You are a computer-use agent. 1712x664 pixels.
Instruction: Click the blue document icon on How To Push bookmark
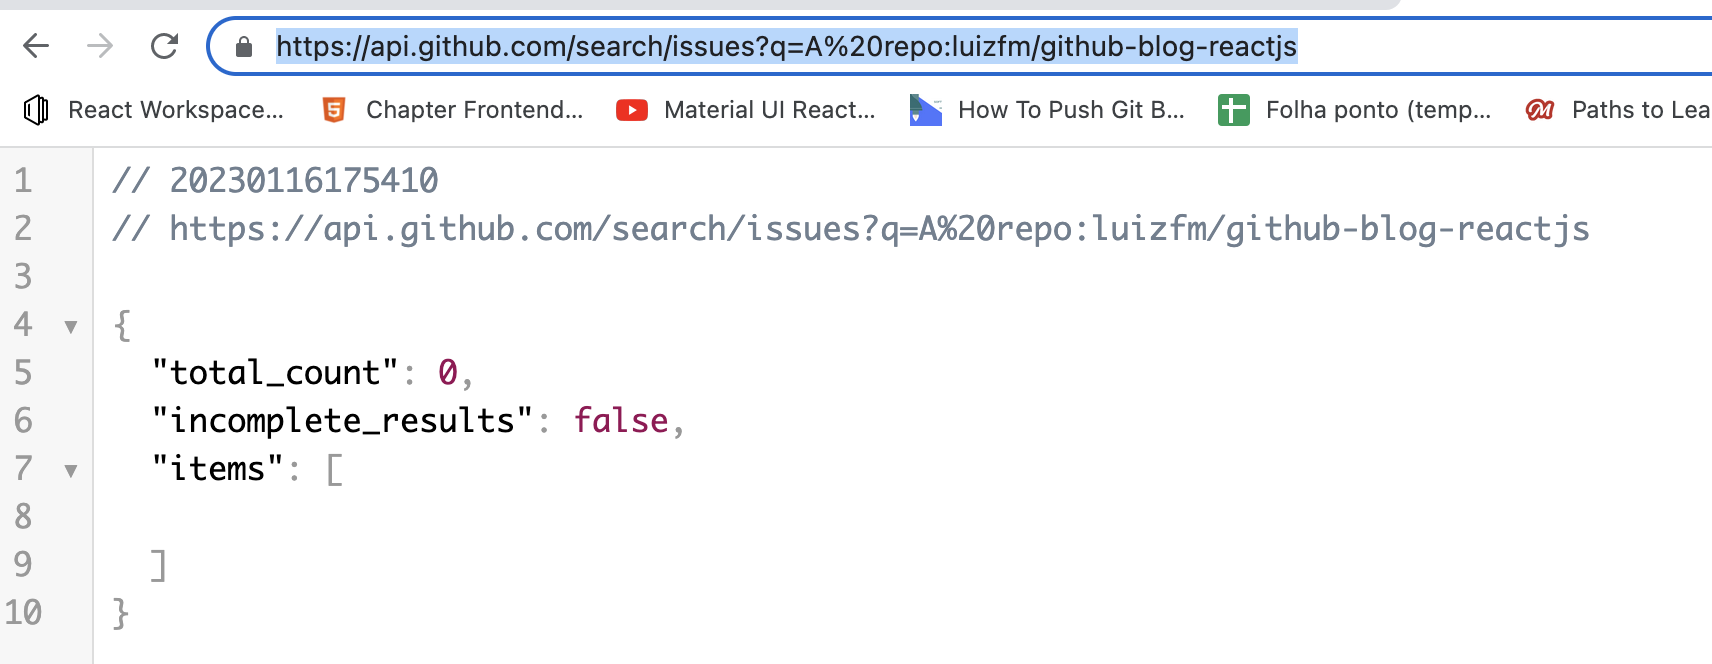point(924,110)
